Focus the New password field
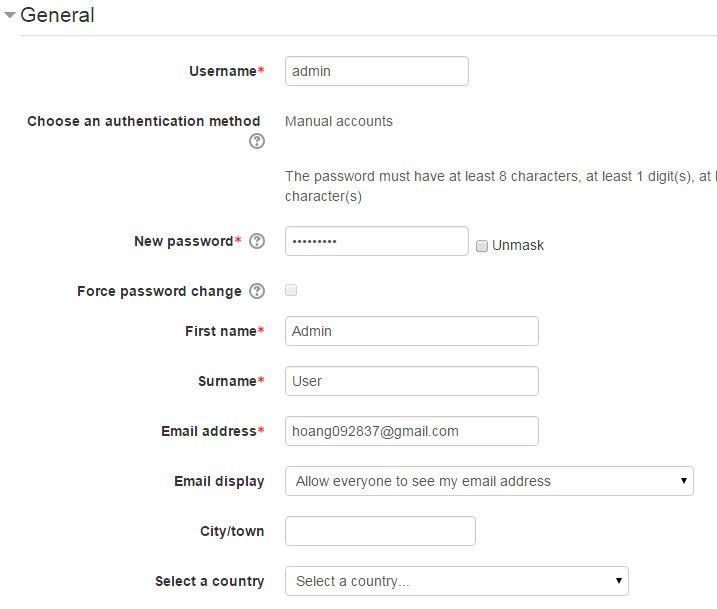The width and height of the screenshot is (717, 609). point(376,241)
